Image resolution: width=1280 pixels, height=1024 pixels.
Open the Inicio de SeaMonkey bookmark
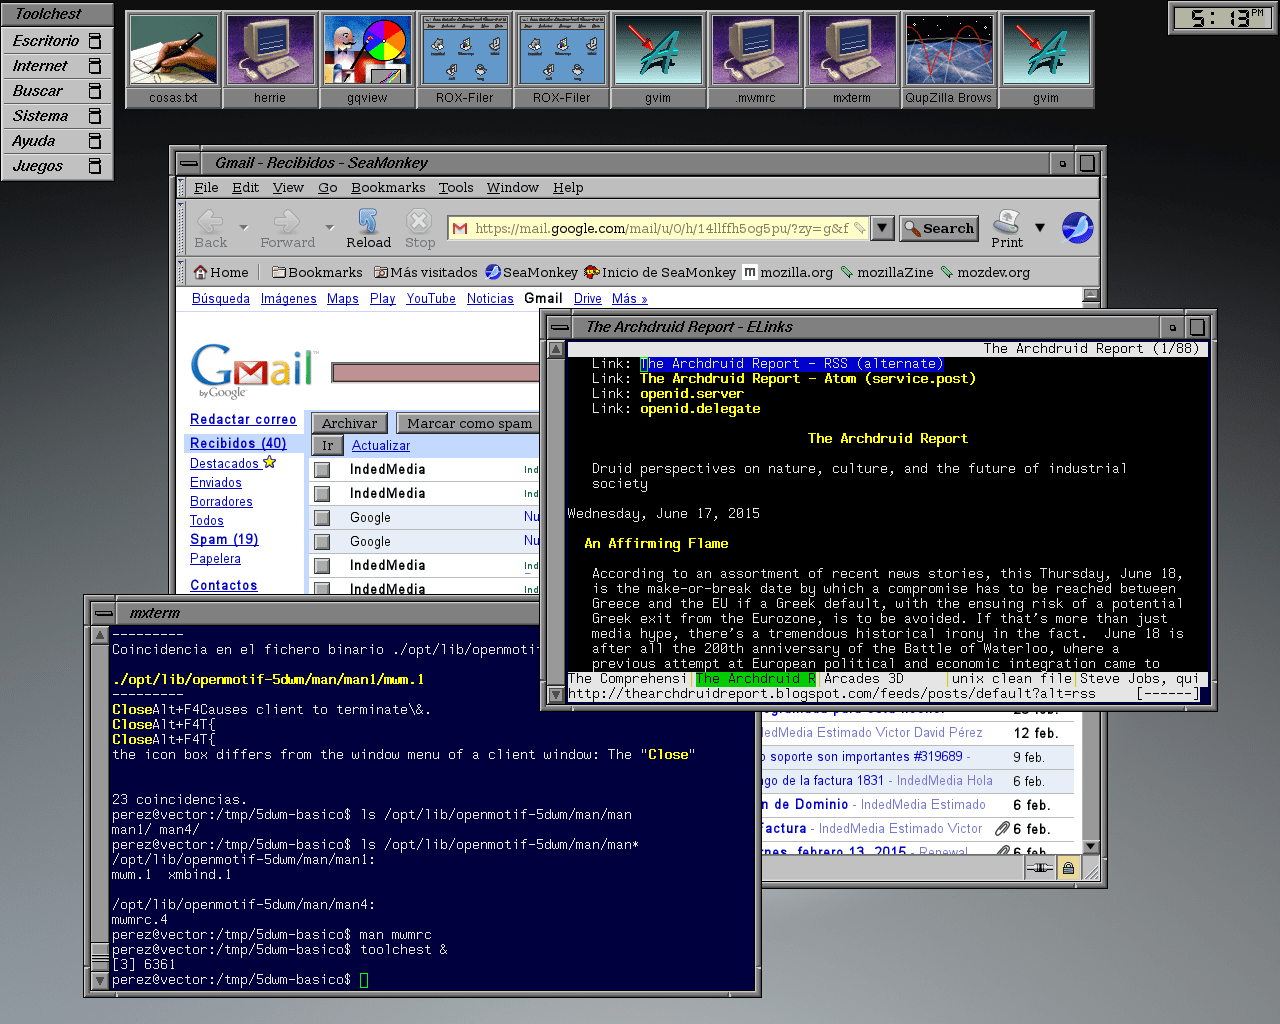[659, 272]
